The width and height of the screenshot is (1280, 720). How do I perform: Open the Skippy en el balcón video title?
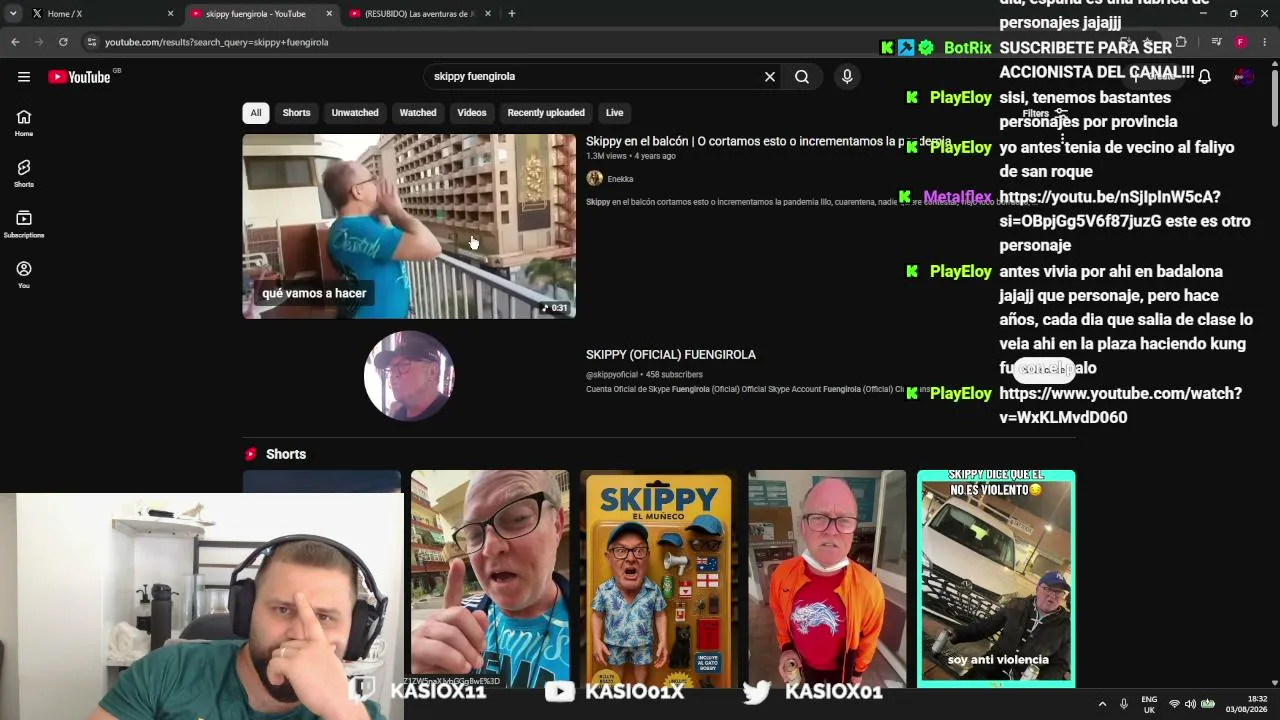pos(768,142)
